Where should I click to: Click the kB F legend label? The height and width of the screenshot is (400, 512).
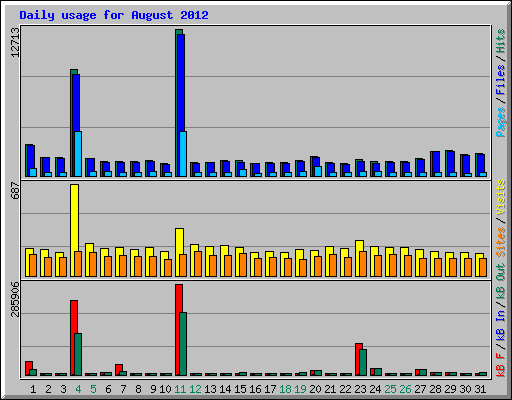(500, 365)
